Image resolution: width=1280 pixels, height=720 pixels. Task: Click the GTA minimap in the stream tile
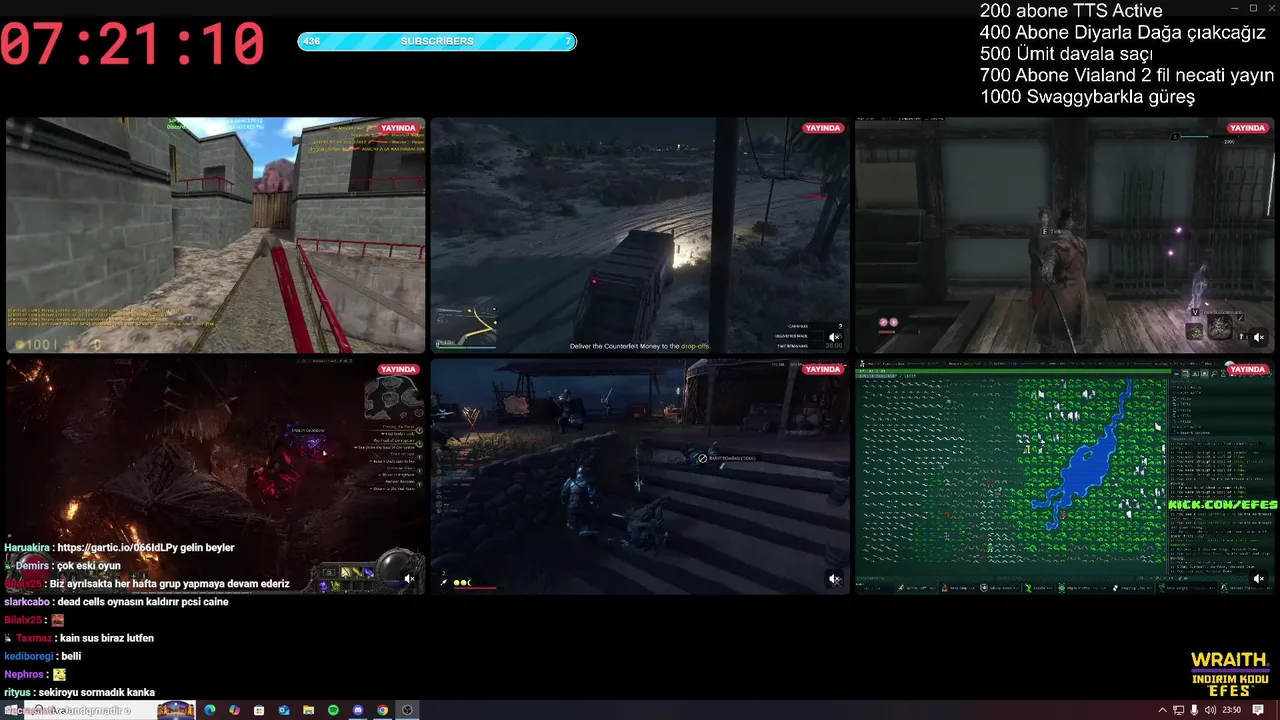466,326
